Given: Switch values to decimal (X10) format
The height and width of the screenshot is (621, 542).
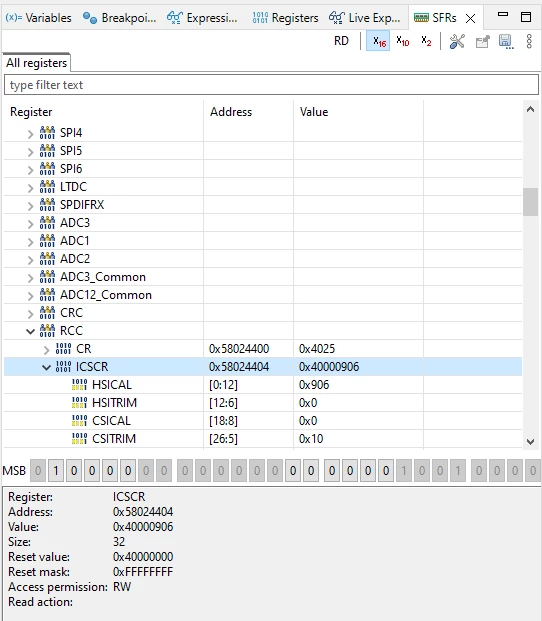Looking at the screenshot, I should tap(402, 41).
